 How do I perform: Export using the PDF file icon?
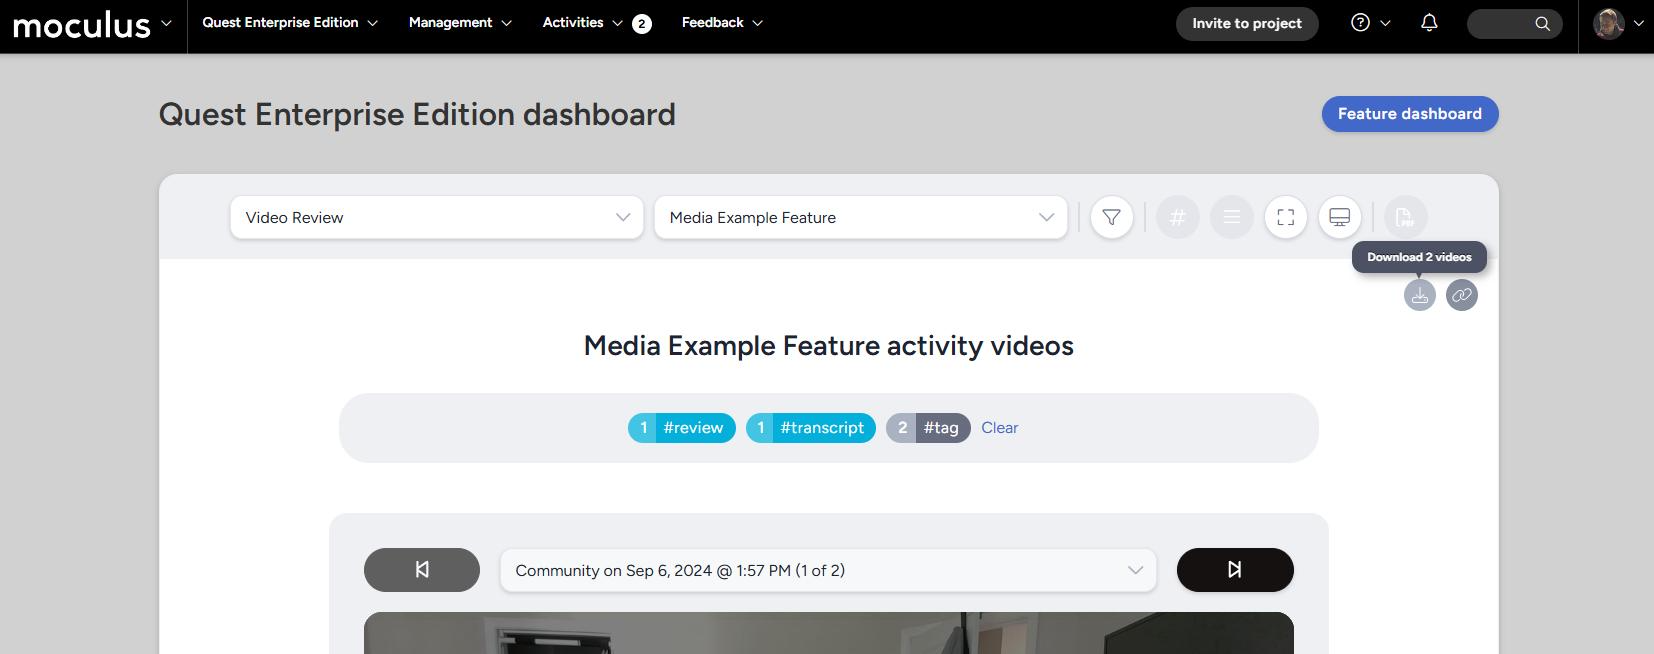pos(1405,217)
